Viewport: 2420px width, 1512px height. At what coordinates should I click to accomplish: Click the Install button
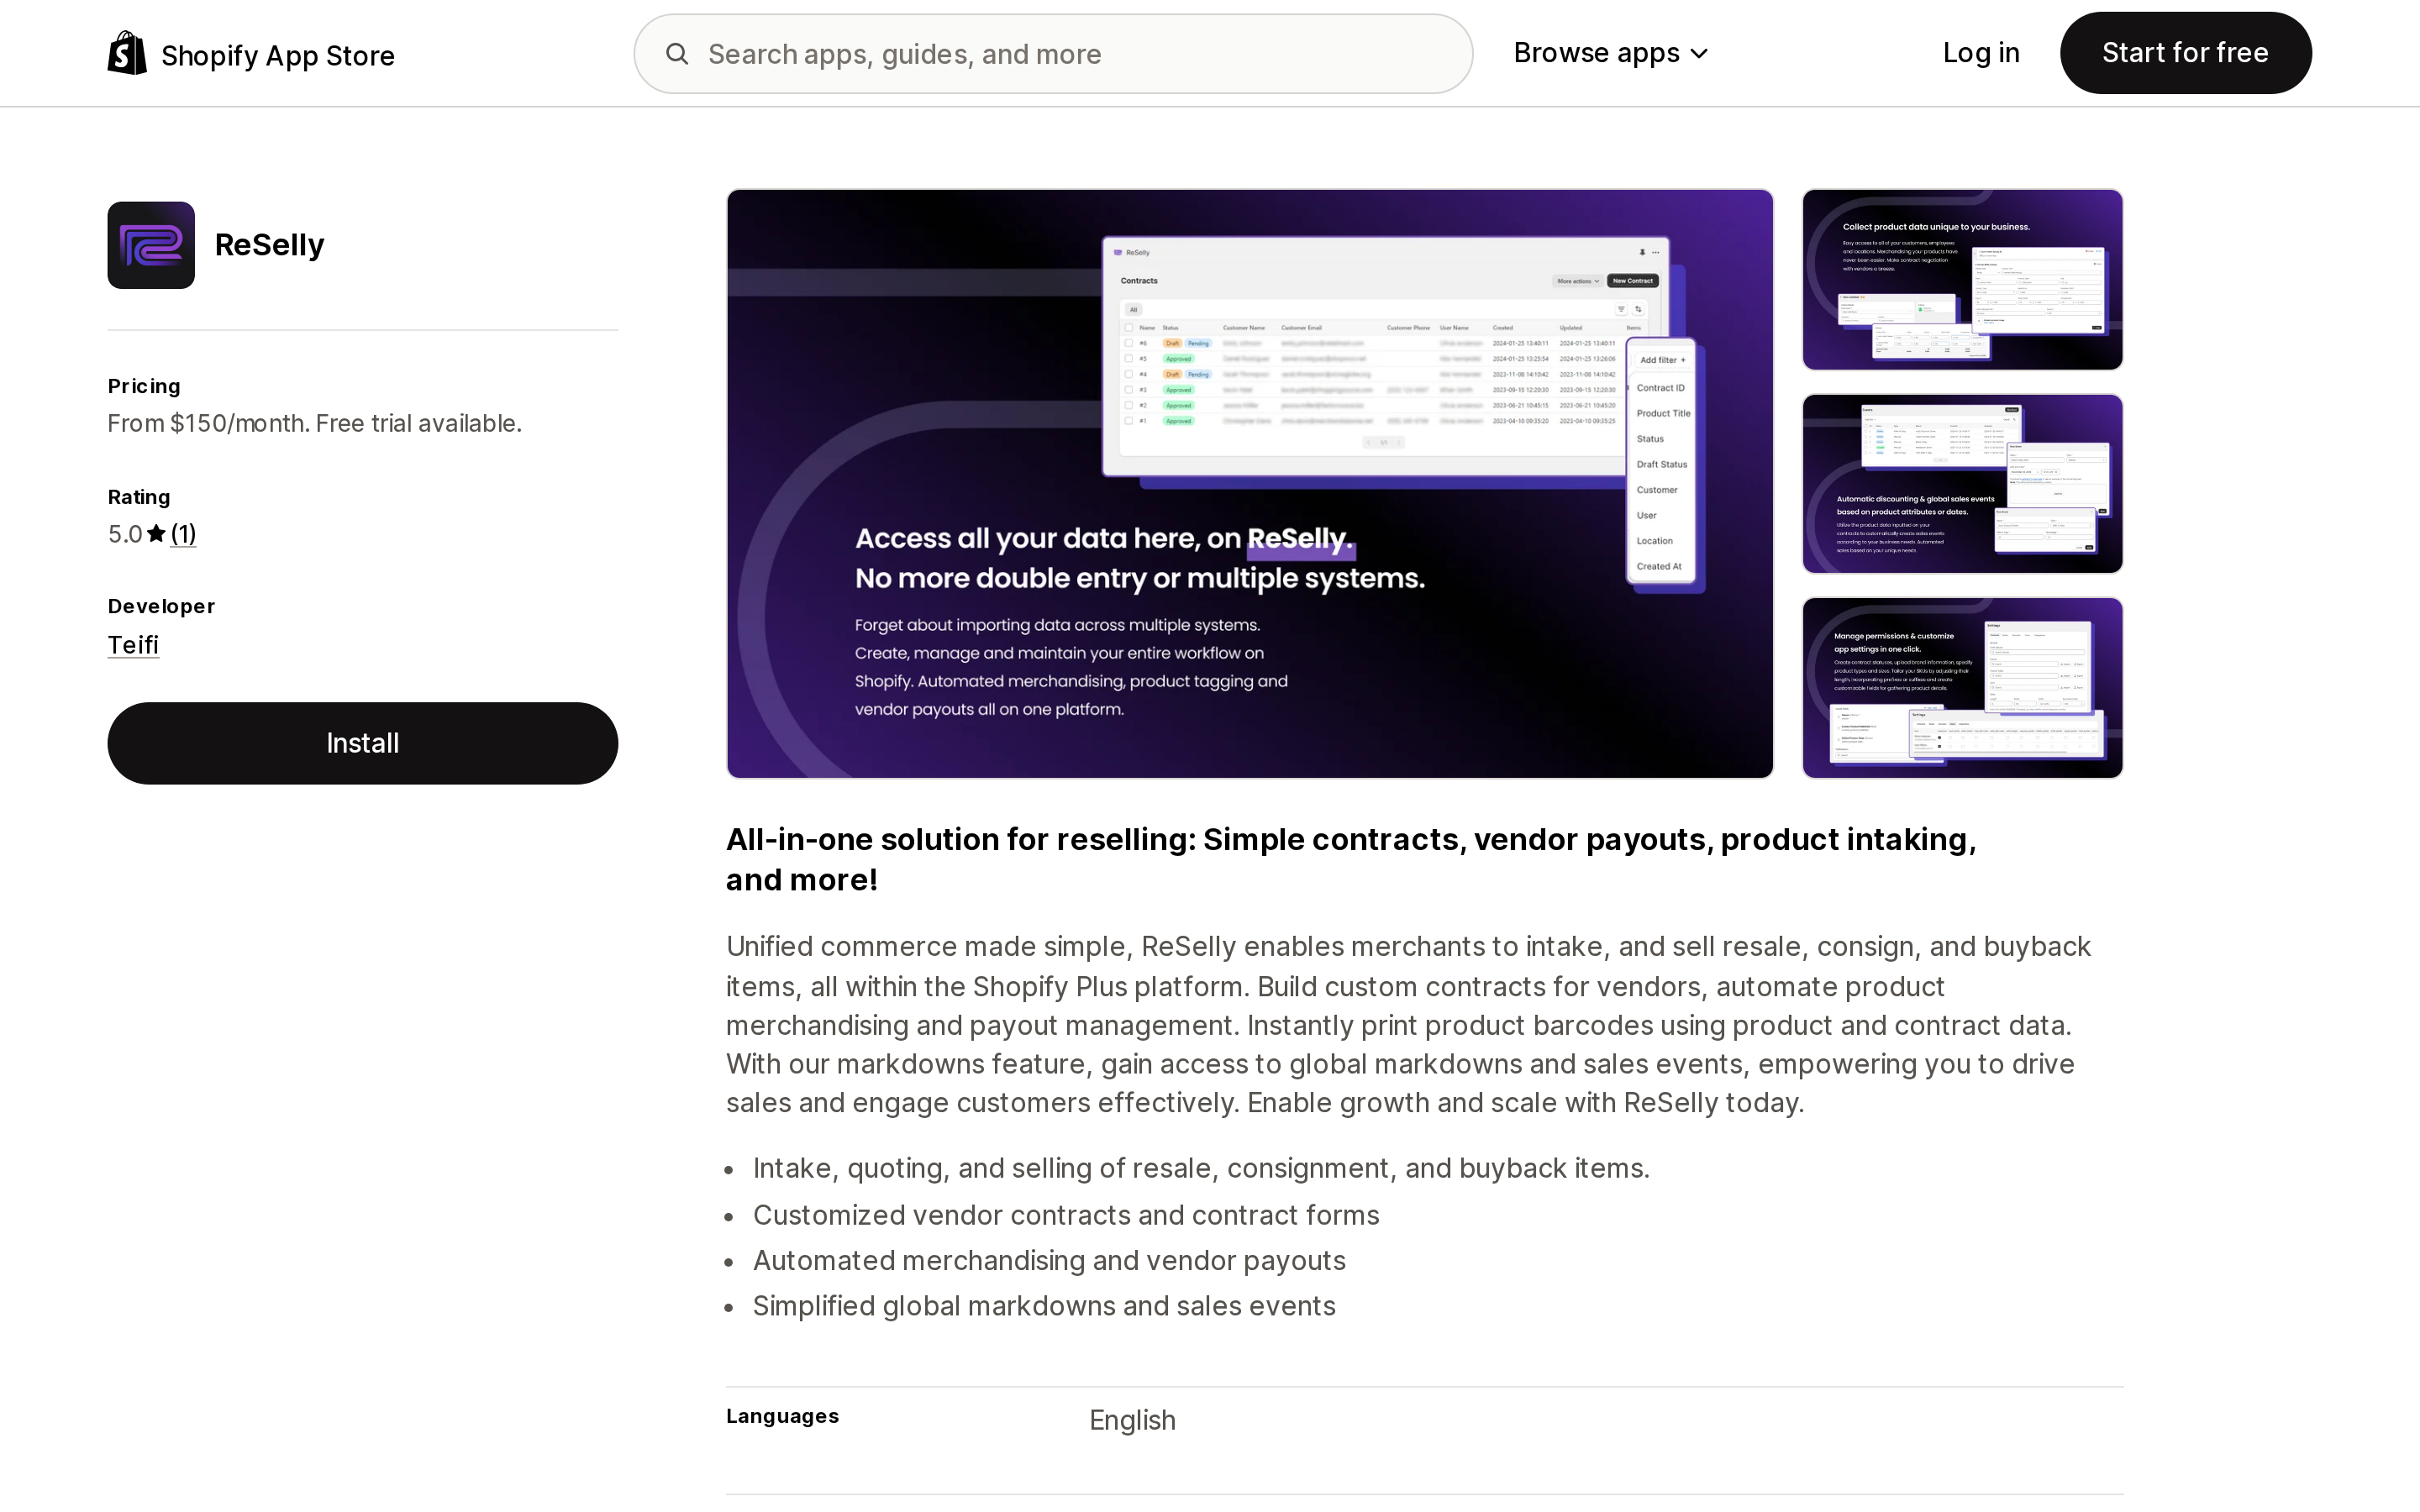(x=363, y=743)
